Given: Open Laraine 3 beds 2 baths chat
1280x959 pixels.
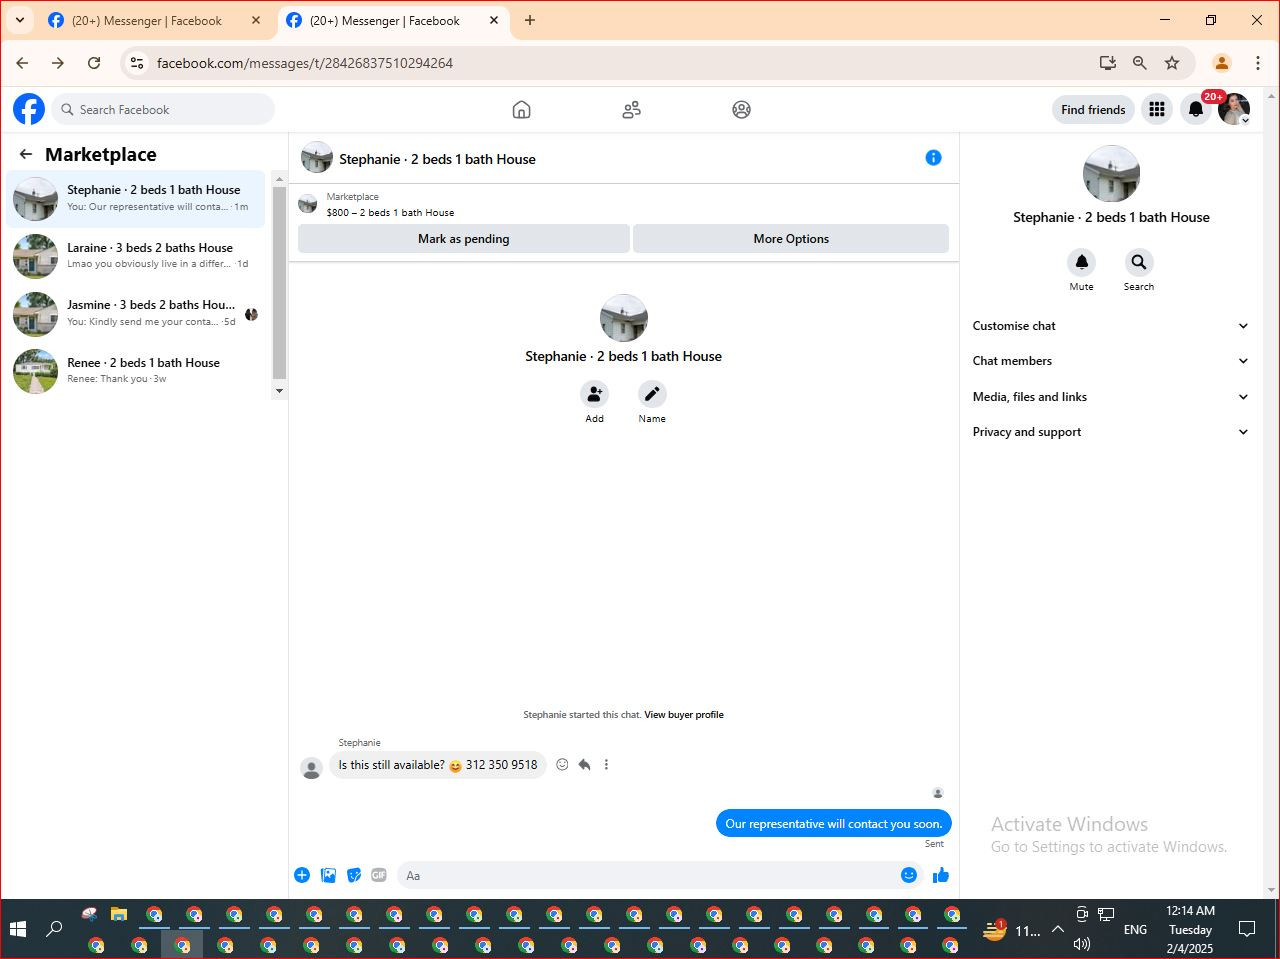Looking at the screenshot, I should click(x=136, y=256).
